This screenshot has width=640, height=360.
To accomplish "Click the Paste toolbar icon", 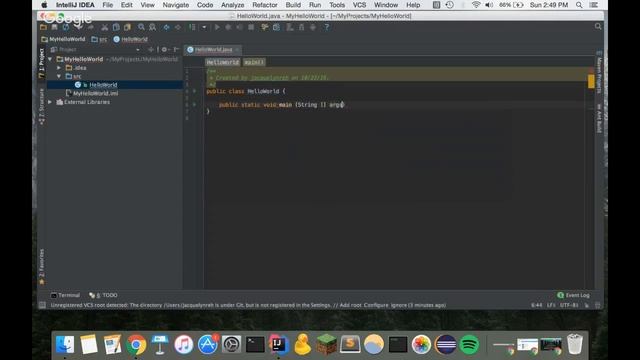I will click(x=127, y=27).
